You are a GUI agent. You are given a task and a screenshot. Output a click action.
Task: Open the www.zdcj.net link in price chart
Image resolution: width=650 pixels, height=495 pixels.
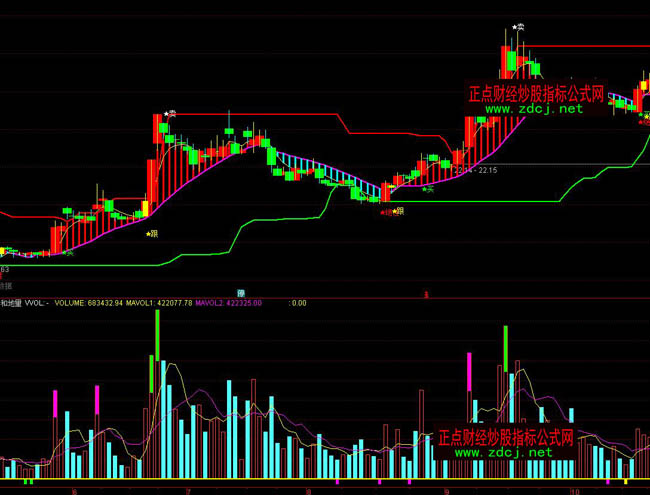[534, 110]
